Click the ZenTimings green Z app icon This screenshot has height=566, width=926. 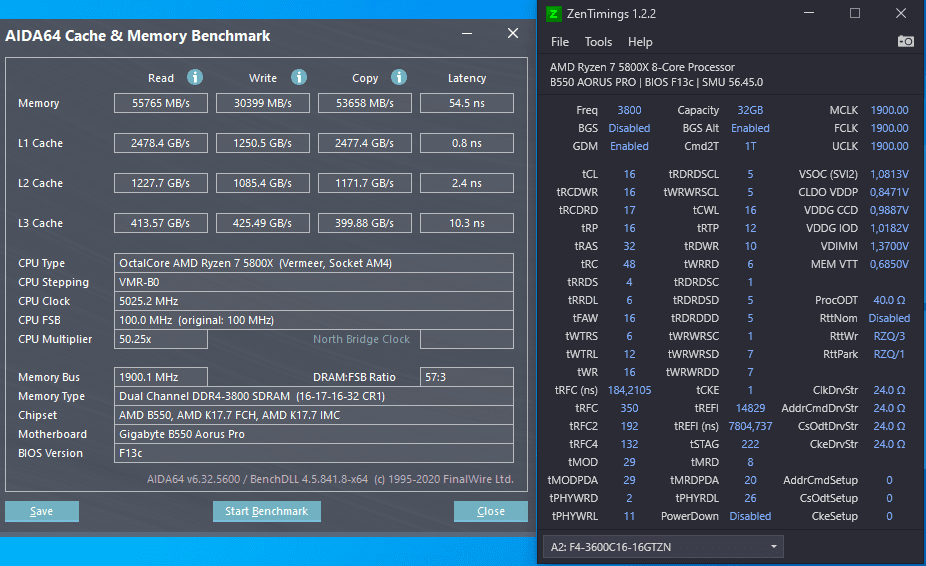point(553,14)
